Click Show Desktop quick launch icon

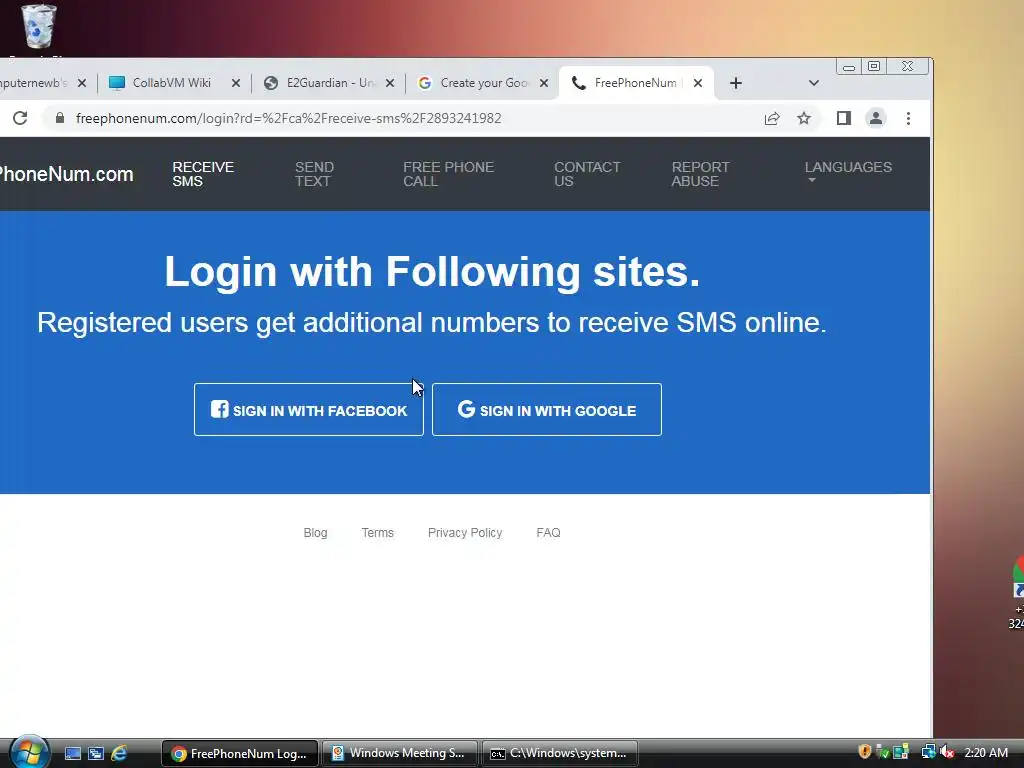(x=73, y=754)
